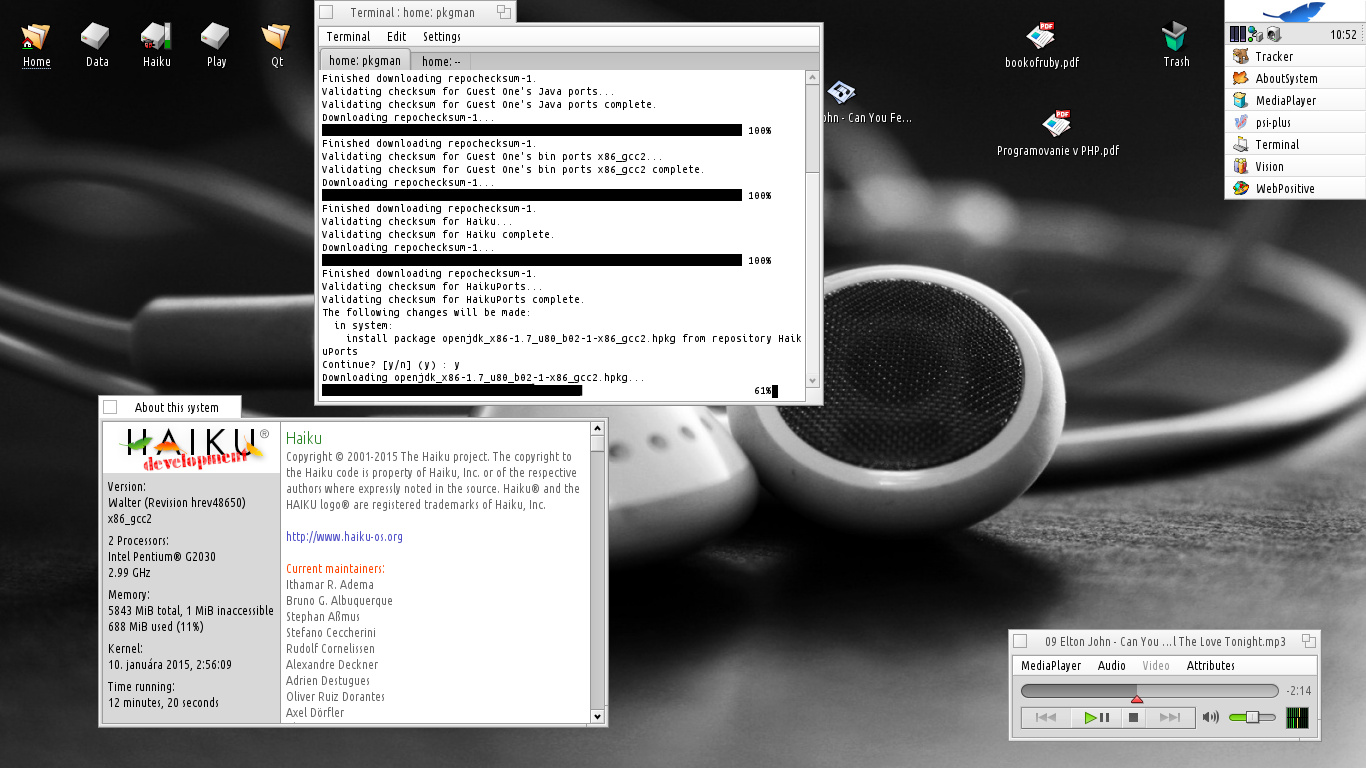Click the MediaPlayer peak level meter
This screenshot has width=1366, height=768.
[1297, 717]
